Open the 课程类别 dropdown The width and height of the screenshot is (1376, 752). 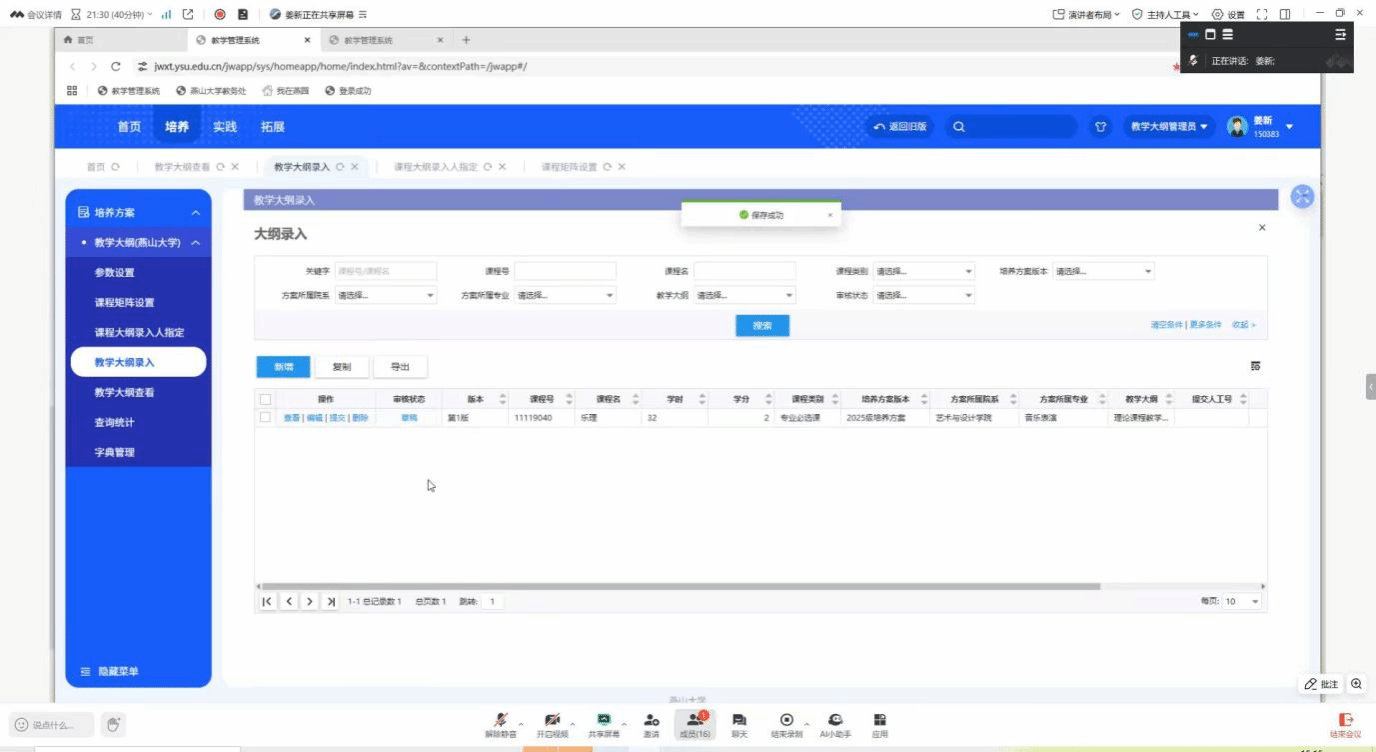(x=924, y=271)
